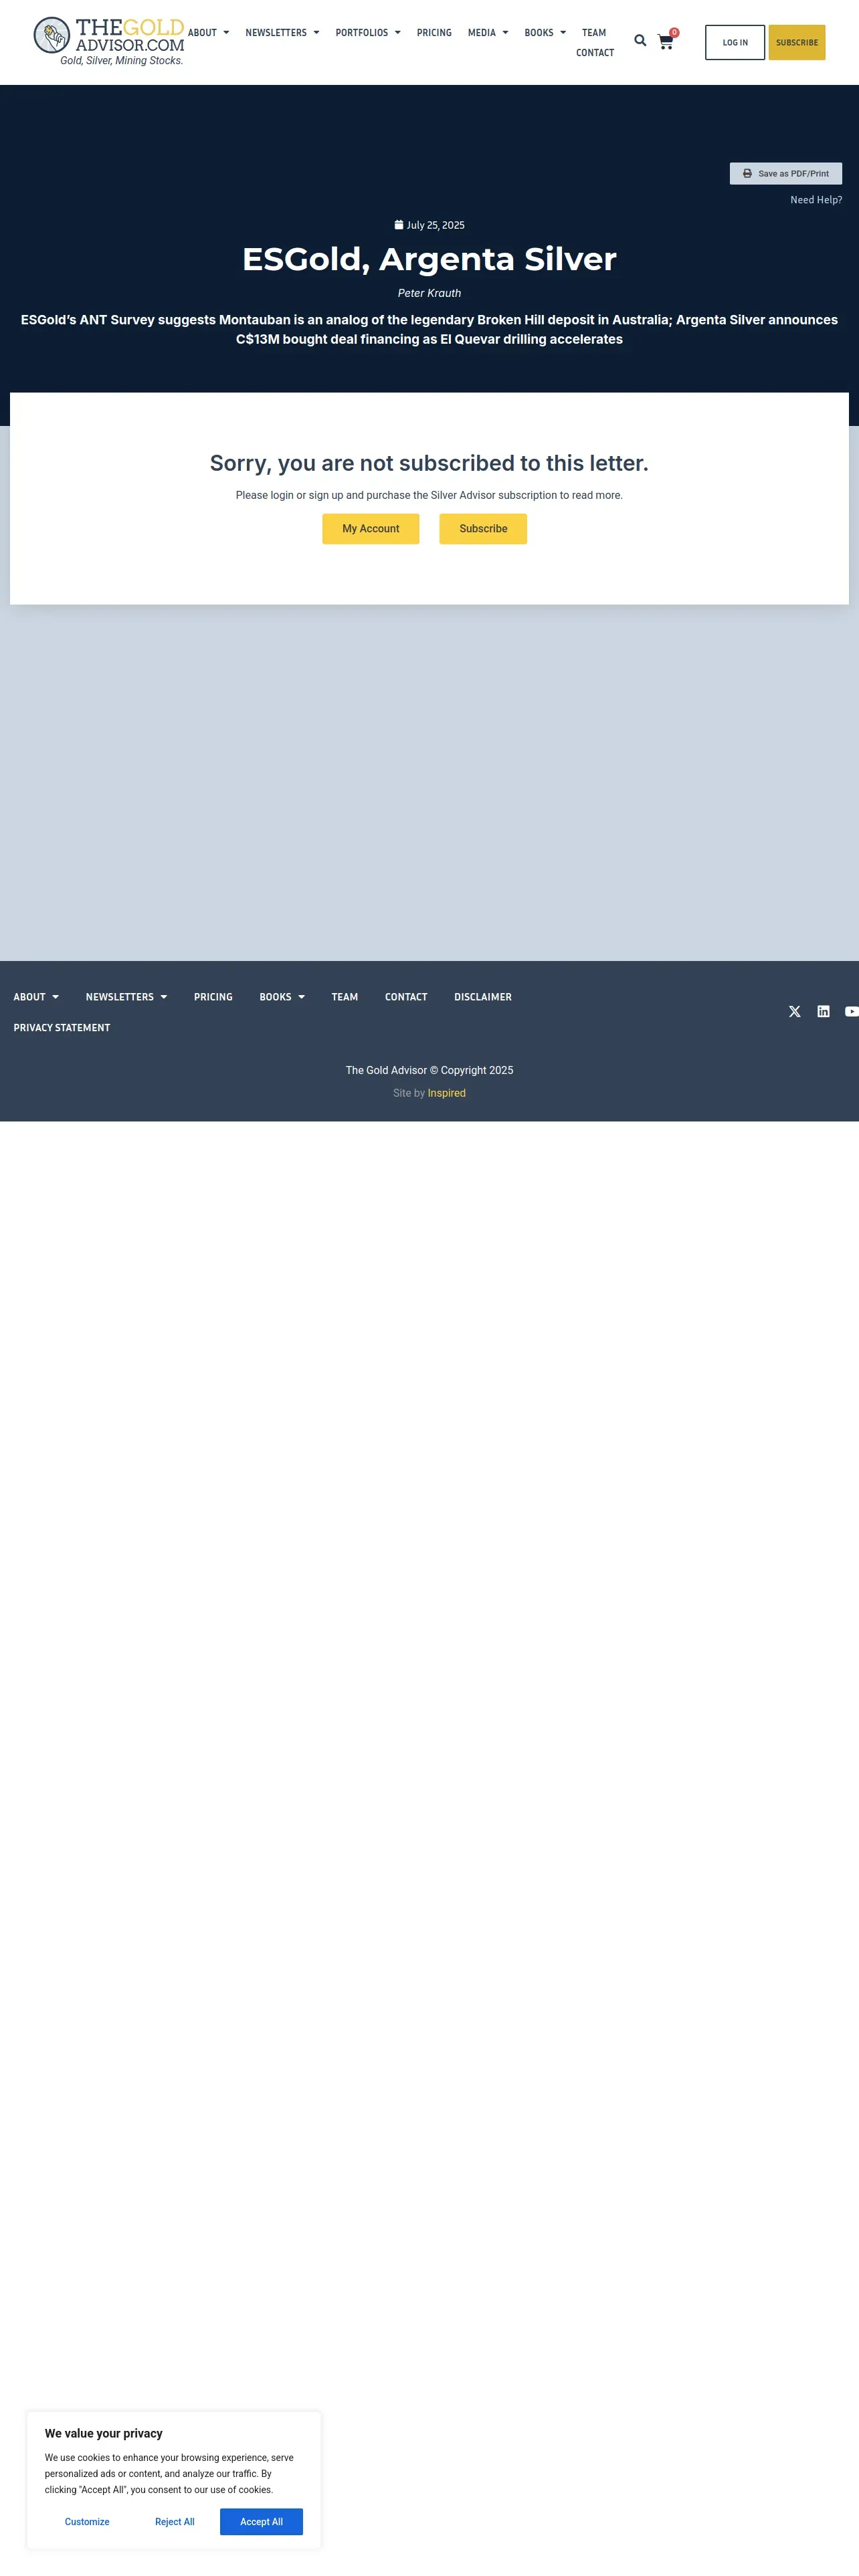The width and height of the screenshot is (859, 2576).
Task: Open the X (Twitter) social icon
Action: (795, 1012)
